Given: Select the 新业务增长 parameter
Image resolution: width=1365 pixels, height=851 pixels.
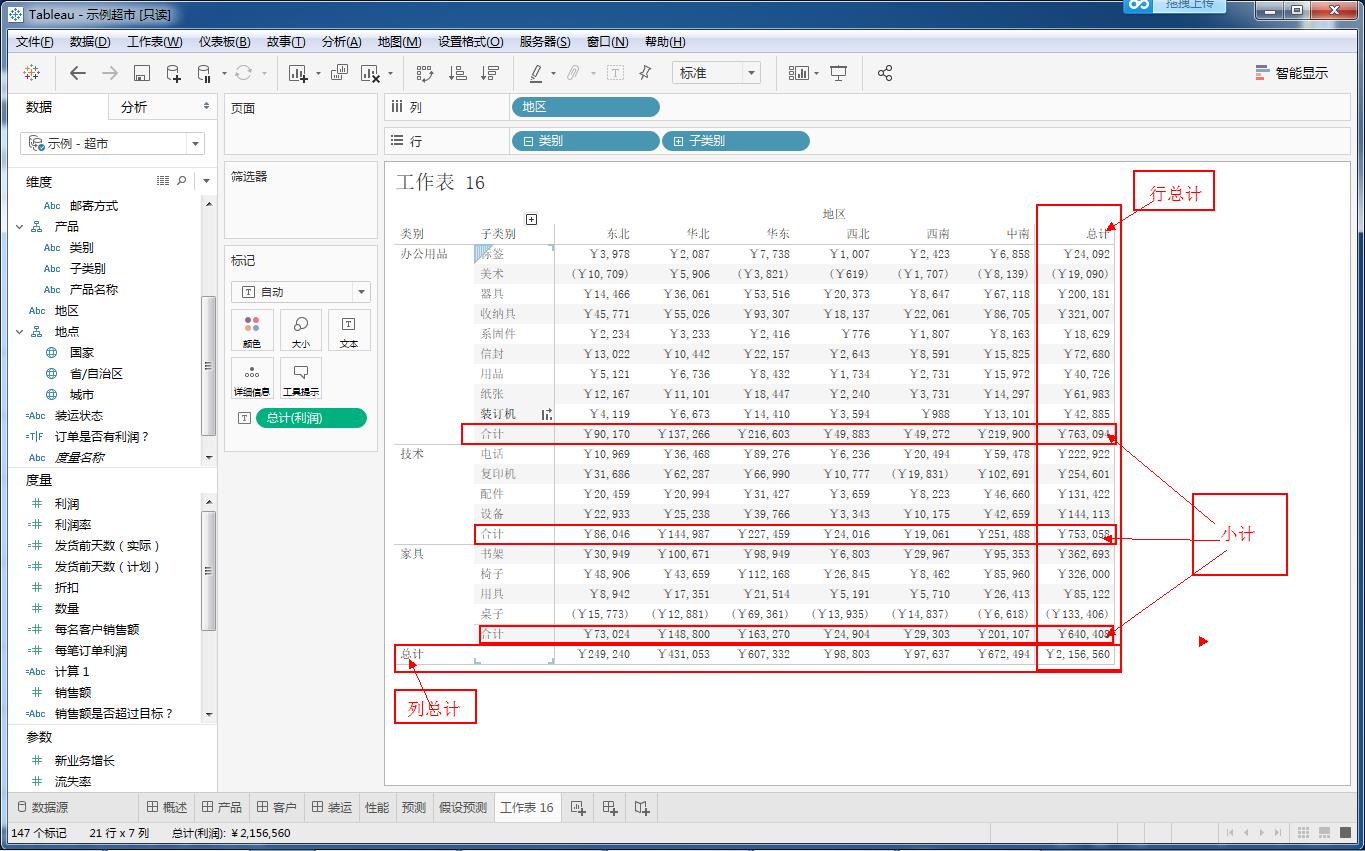Looking at the screenshot, I should click(85, 760).
